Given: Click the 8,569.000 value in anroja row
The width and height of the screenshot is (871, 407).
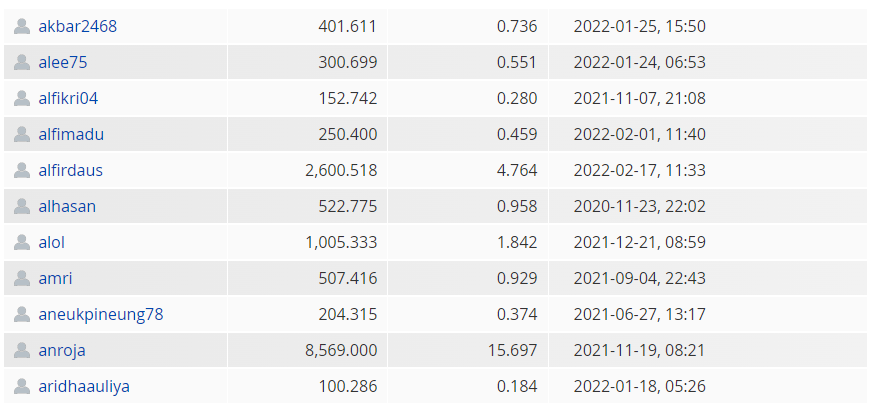Looking at the screenshot, I should (341, 350).
